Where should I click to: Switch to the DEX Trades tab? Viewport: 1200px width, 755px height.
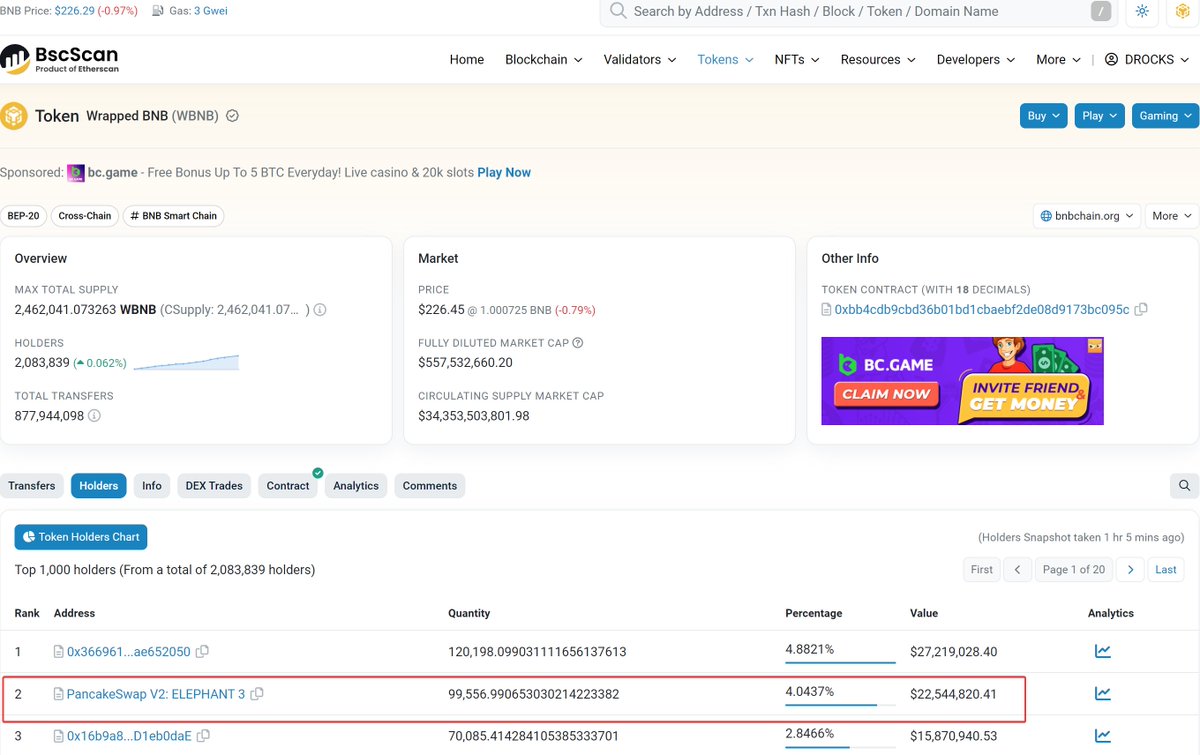pos(214,486)
